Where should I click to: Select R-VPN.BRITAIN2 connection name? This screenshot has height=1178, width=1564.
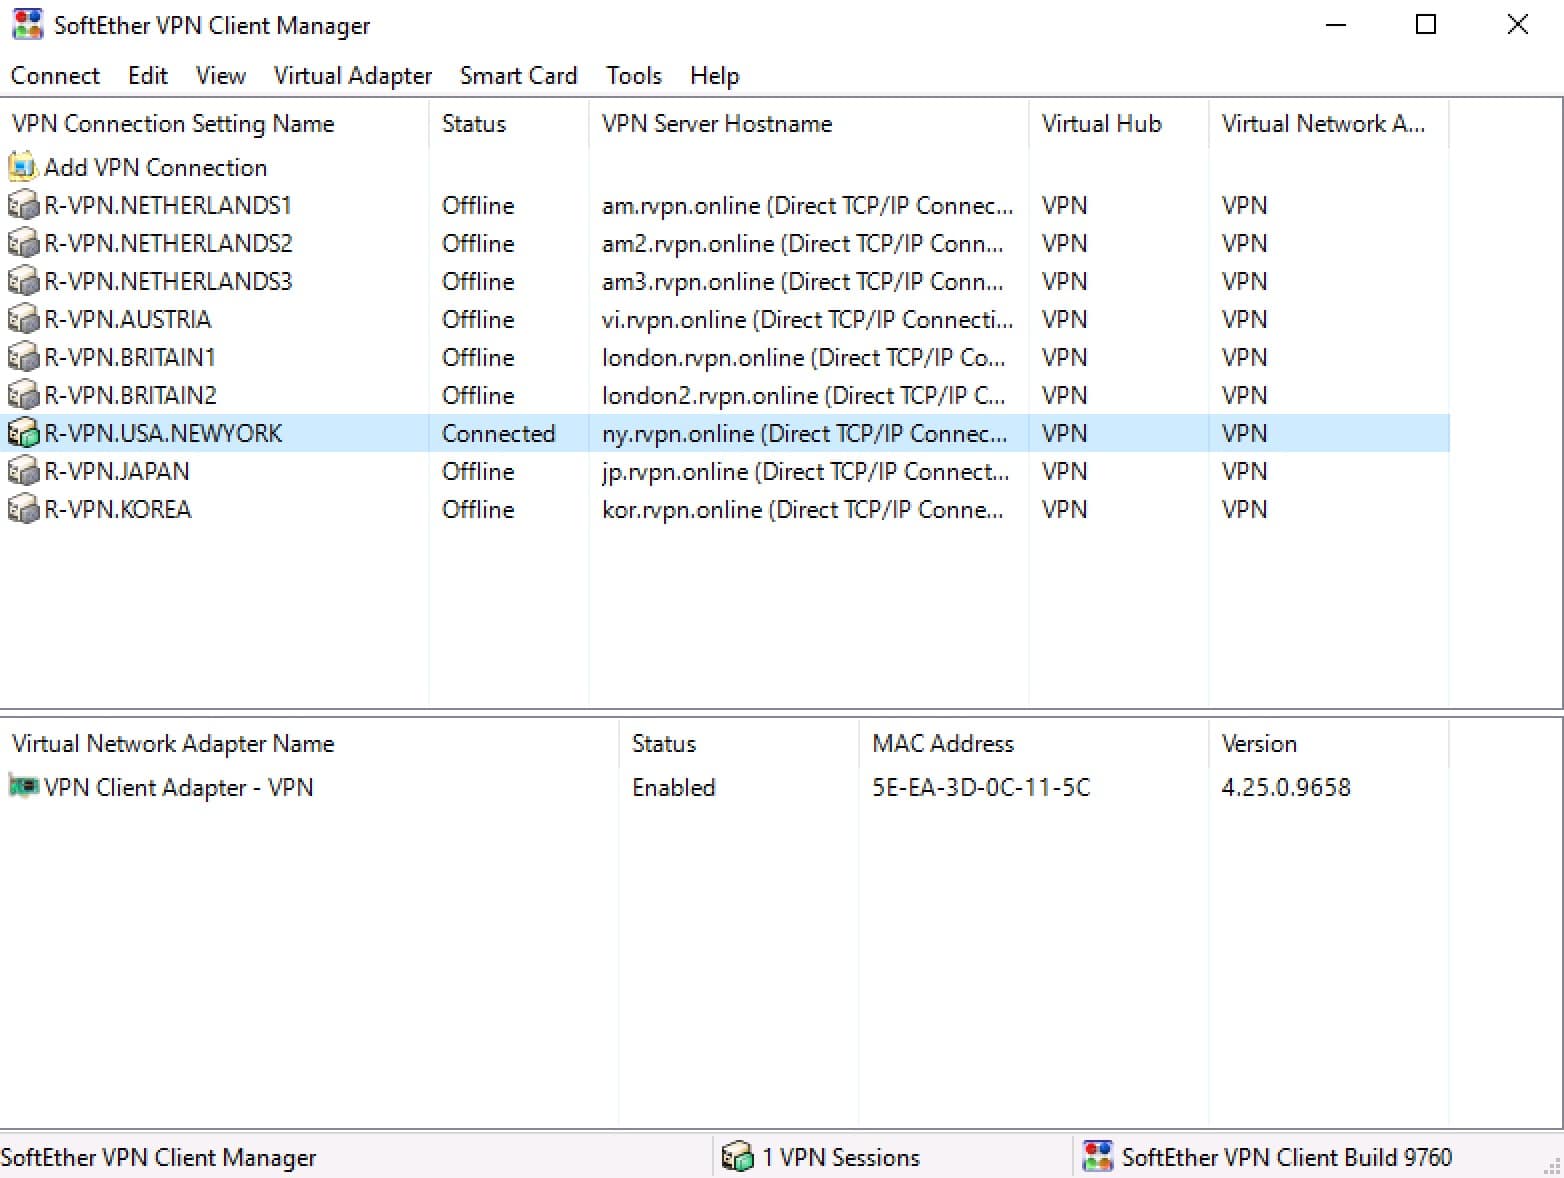coord(130,395)
